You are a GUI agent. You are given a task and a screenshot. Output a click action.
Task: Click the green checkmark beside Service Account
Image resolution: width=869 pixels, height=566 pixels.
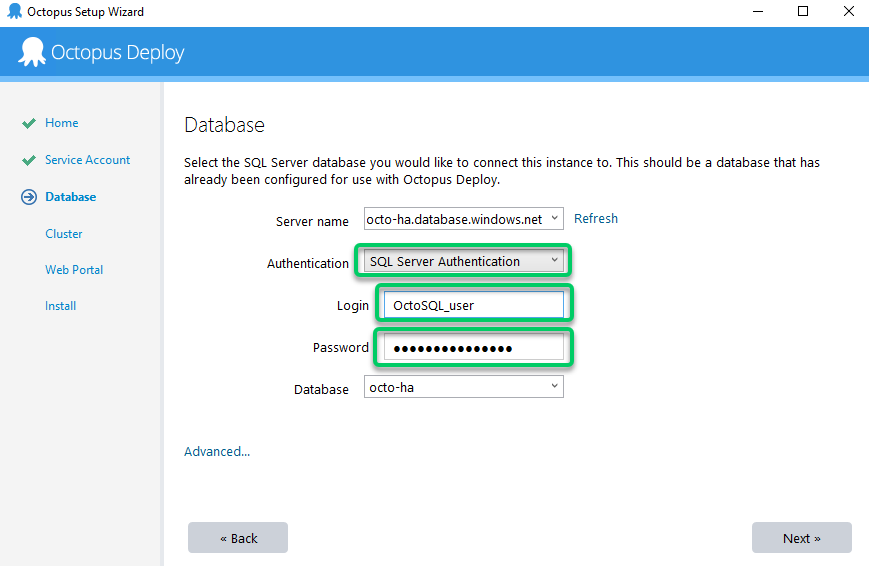(29, 161)
